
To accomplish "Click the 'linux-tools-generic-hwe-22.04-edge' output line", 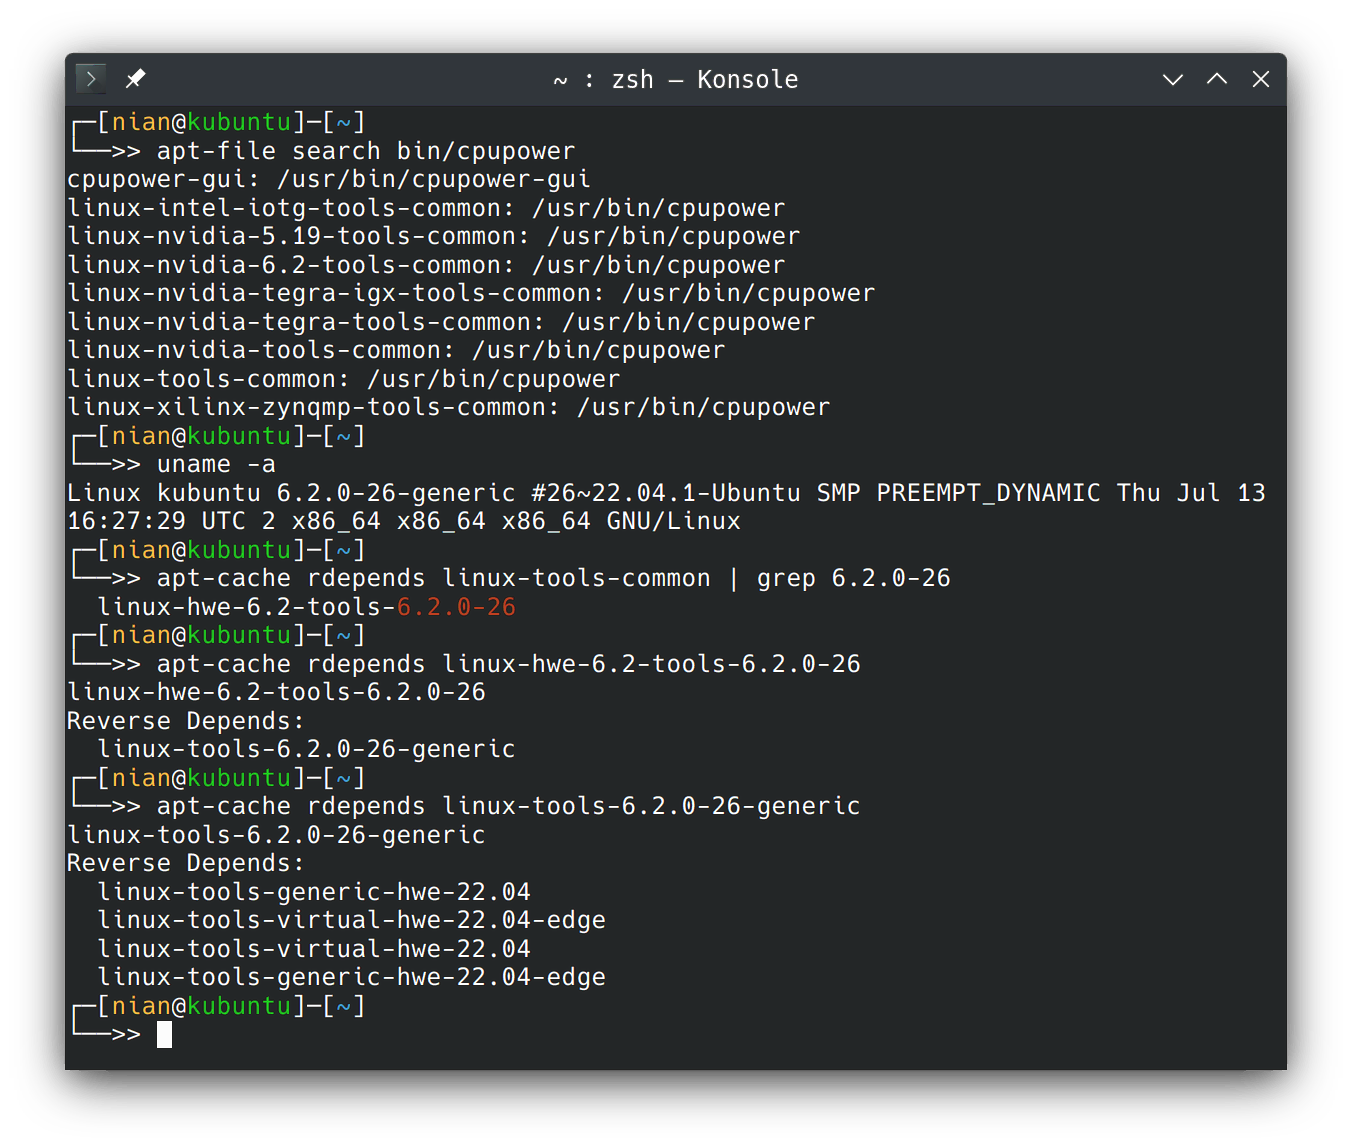I will [351, 977].
